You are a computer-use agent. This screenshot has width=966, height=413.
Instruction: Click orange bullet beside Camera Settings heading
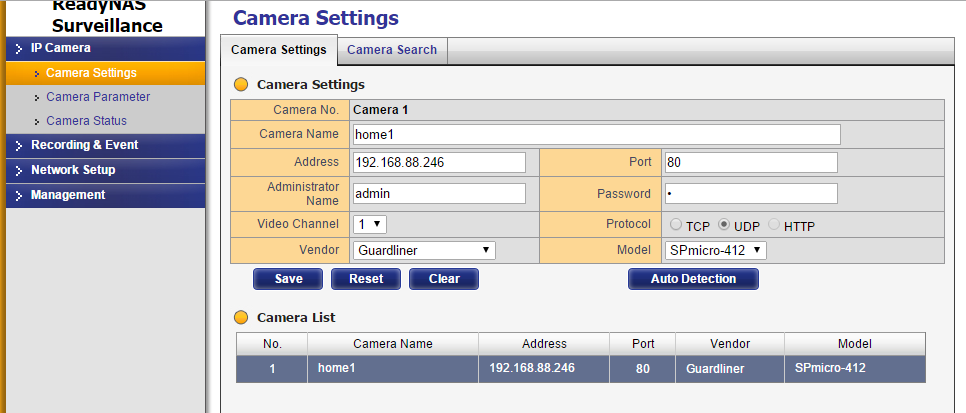pyautogui.click(x=242, y=84)
